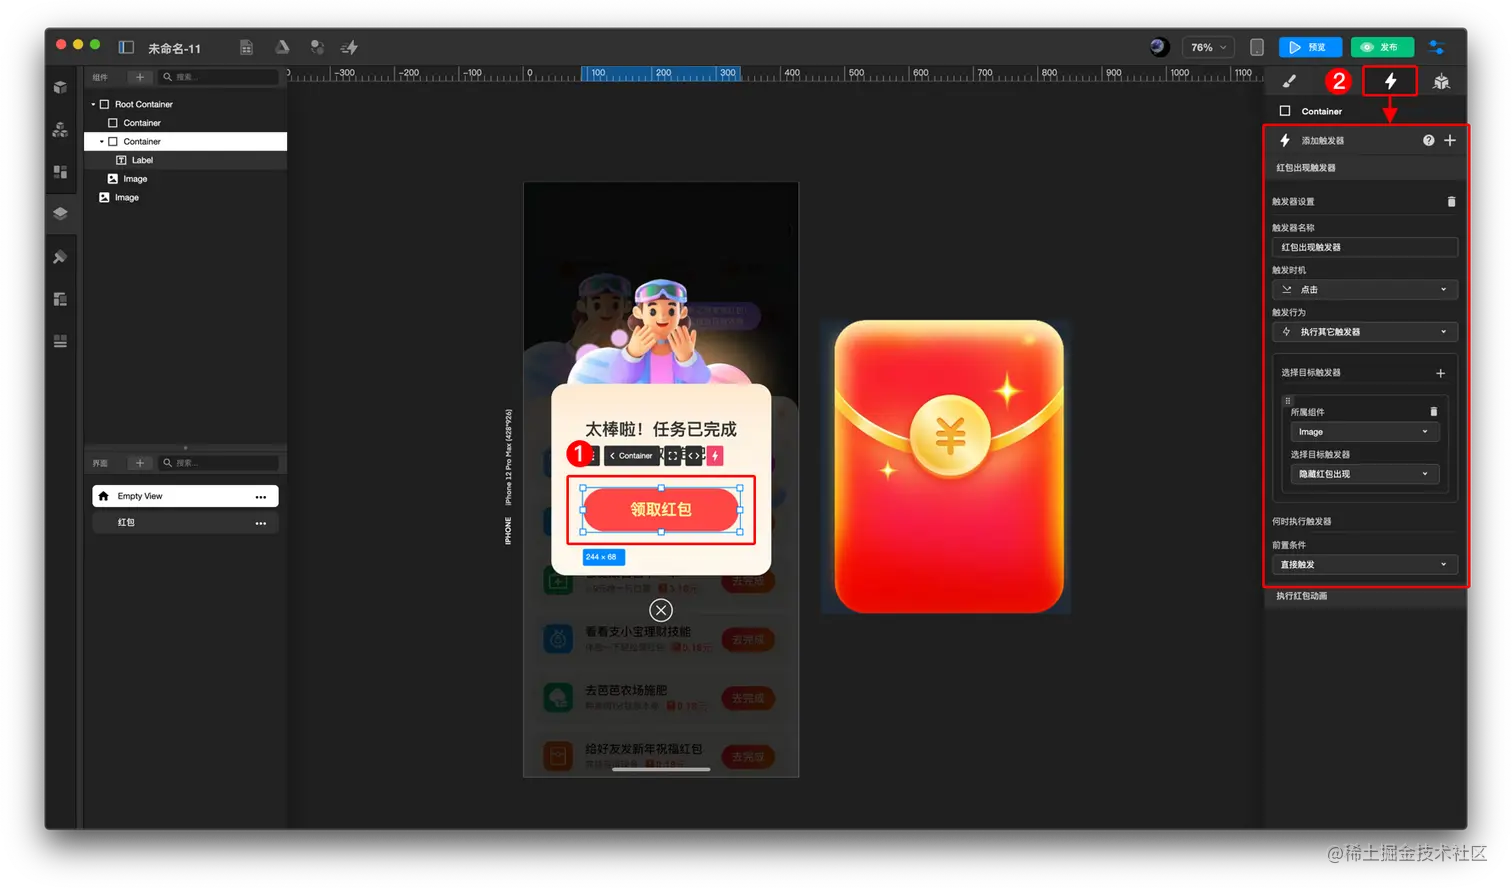
Task: Select the red envelope image on canvas
Action: (949, 466)
